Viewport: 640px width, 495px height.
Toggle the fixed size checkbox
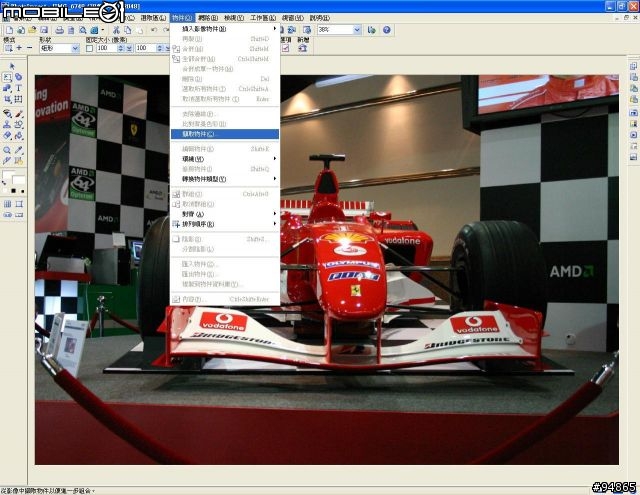89,48
